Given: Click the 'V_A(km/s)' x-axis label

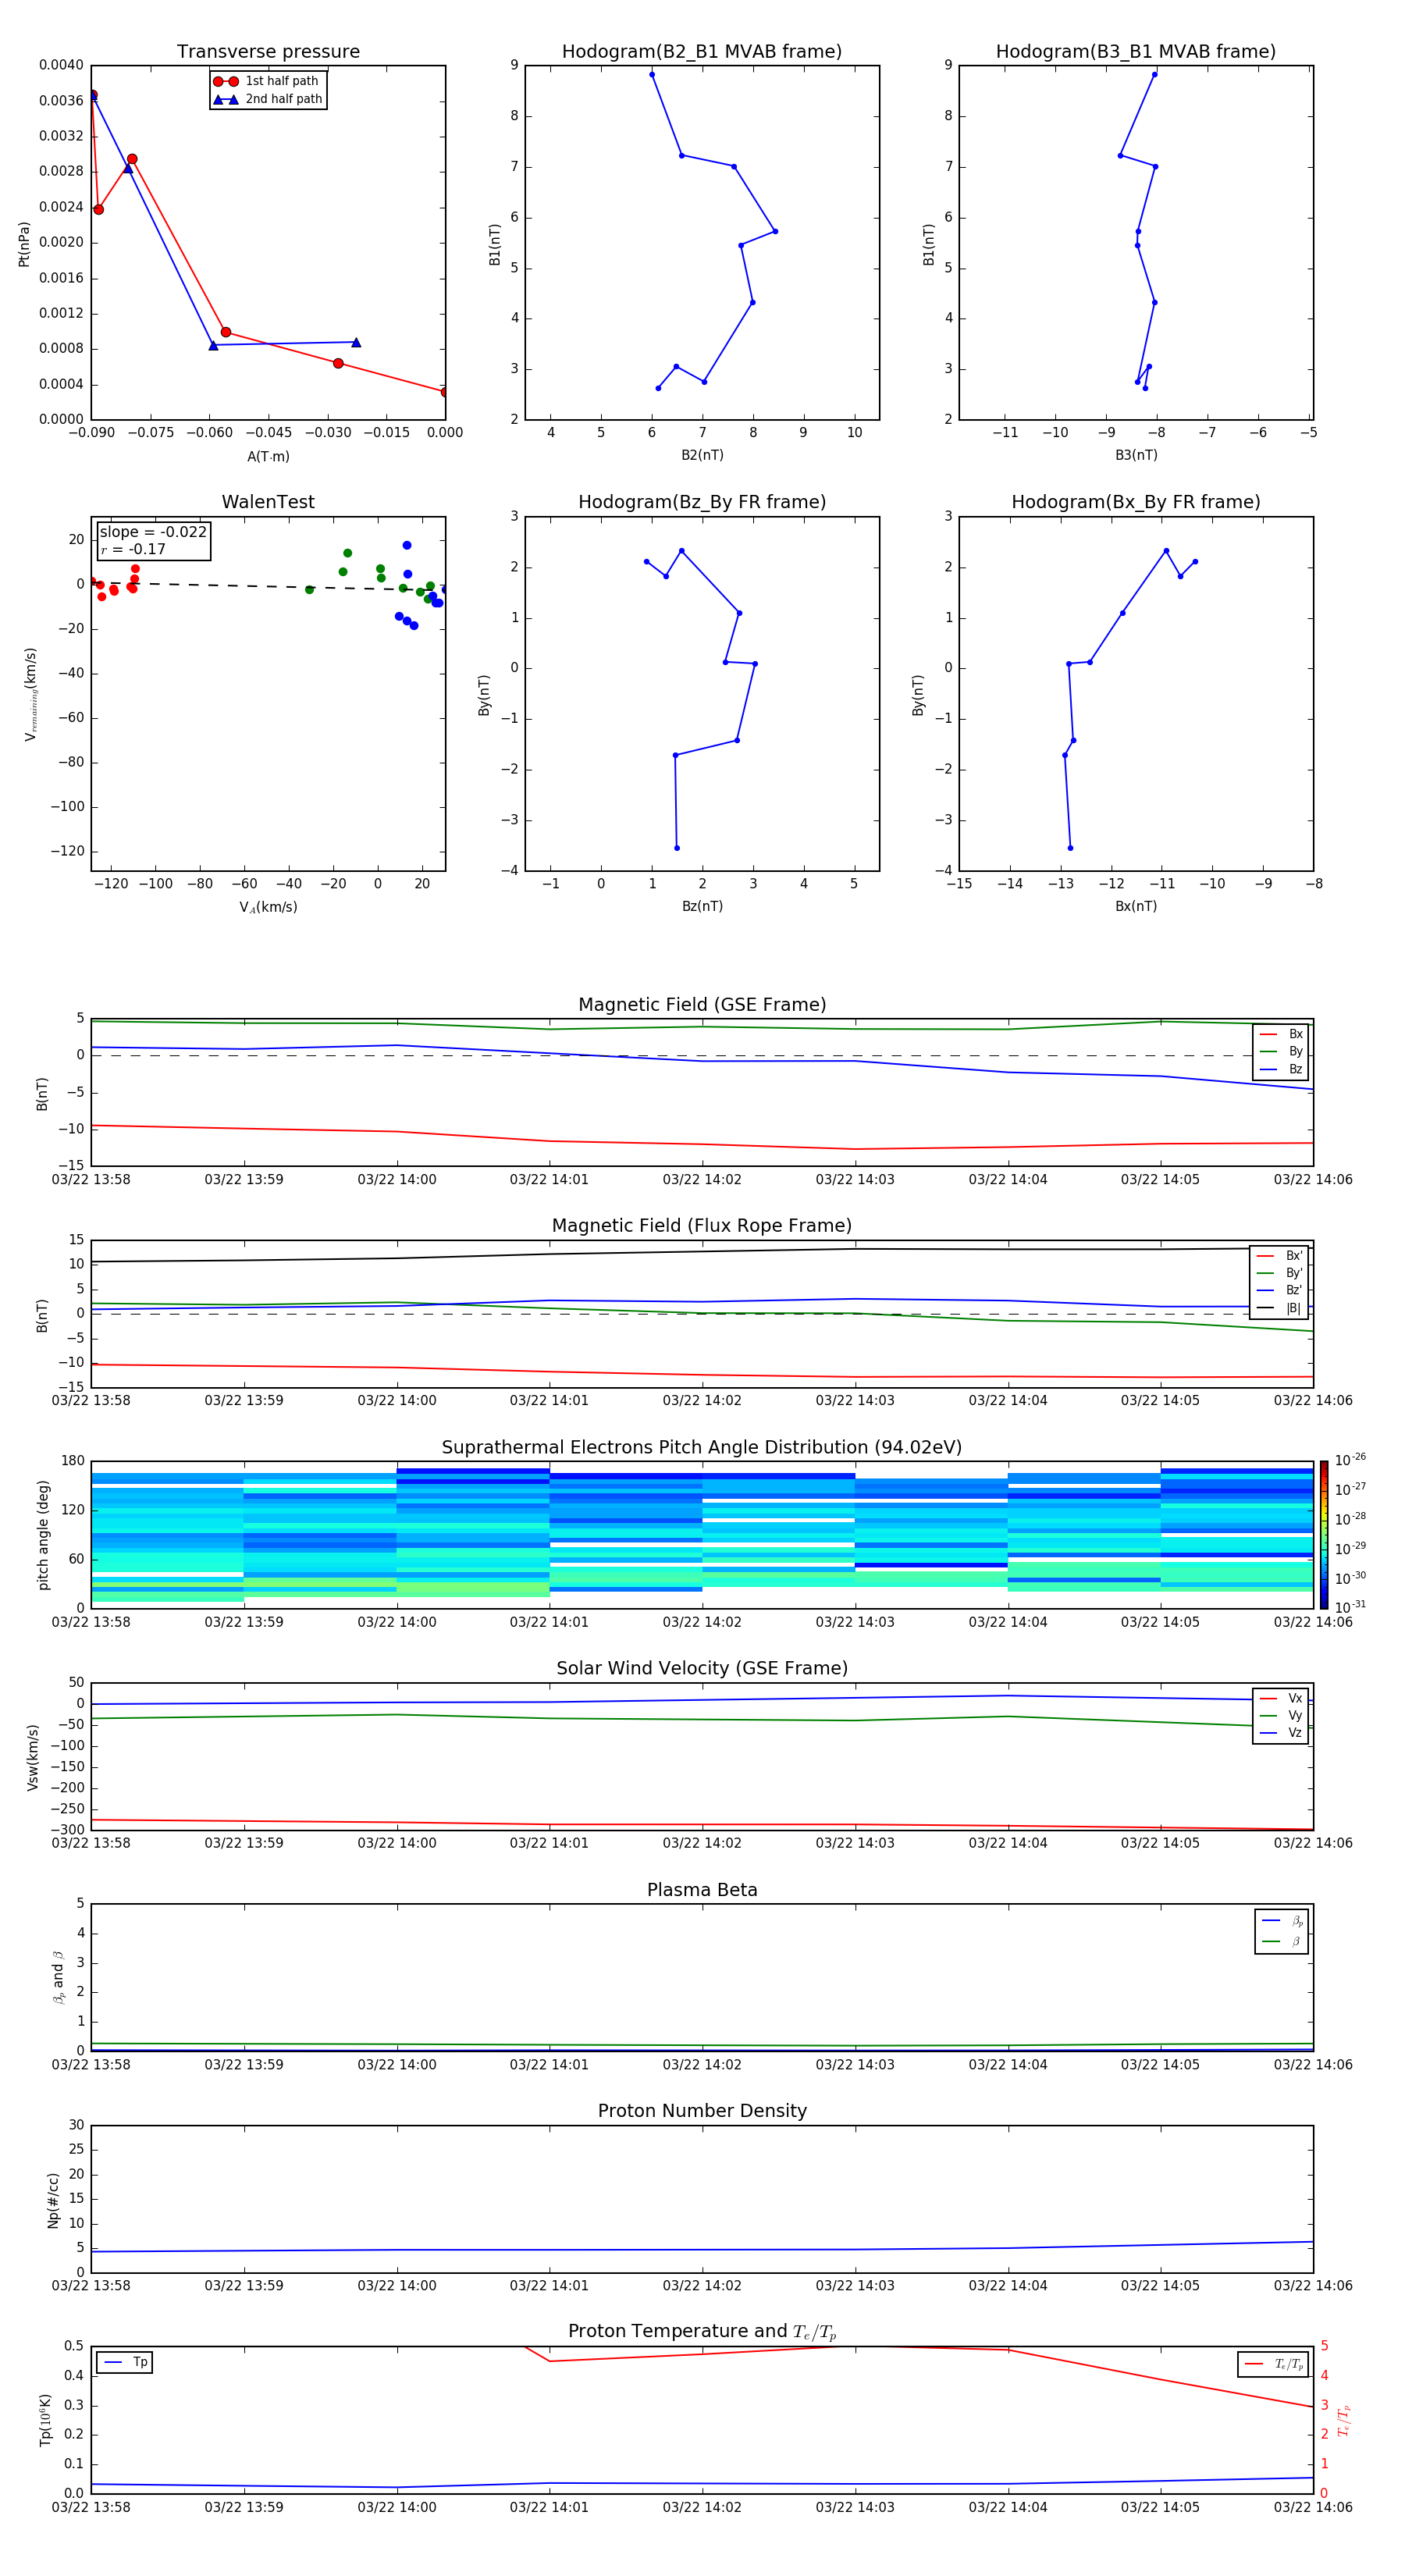Looking at the screenshot, I should [x=268, y=908].
